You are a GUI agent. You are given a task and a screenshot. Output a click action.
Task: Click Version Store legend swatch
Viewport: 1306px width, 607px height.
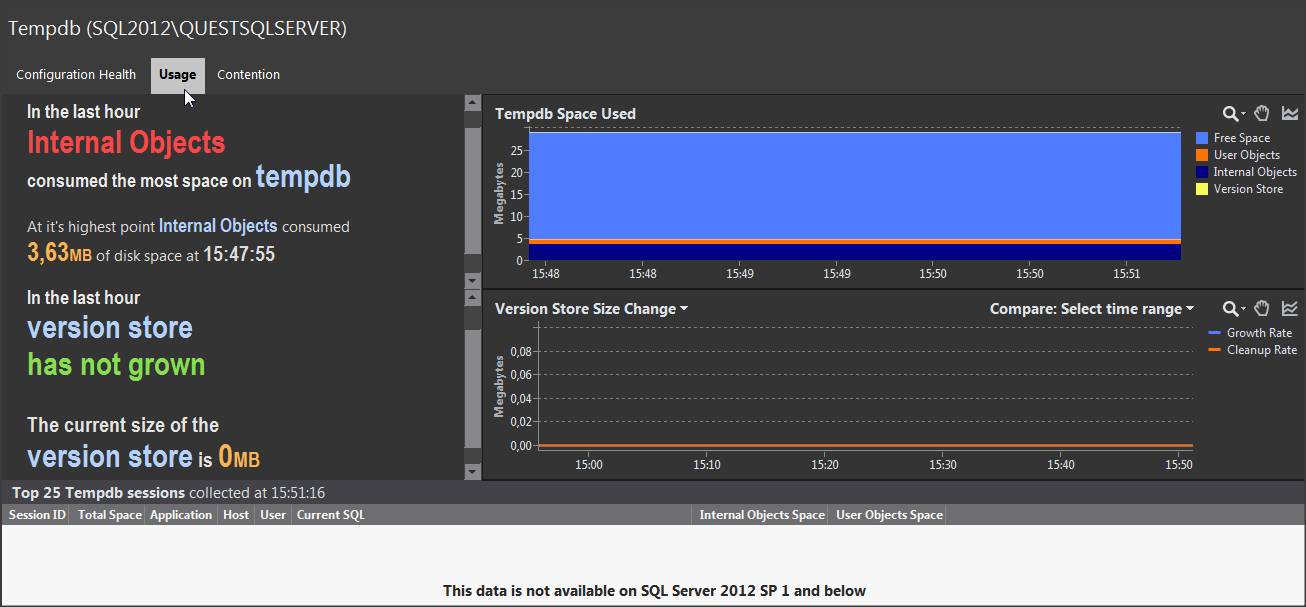pyautogui.click(x=1202, y=189)
